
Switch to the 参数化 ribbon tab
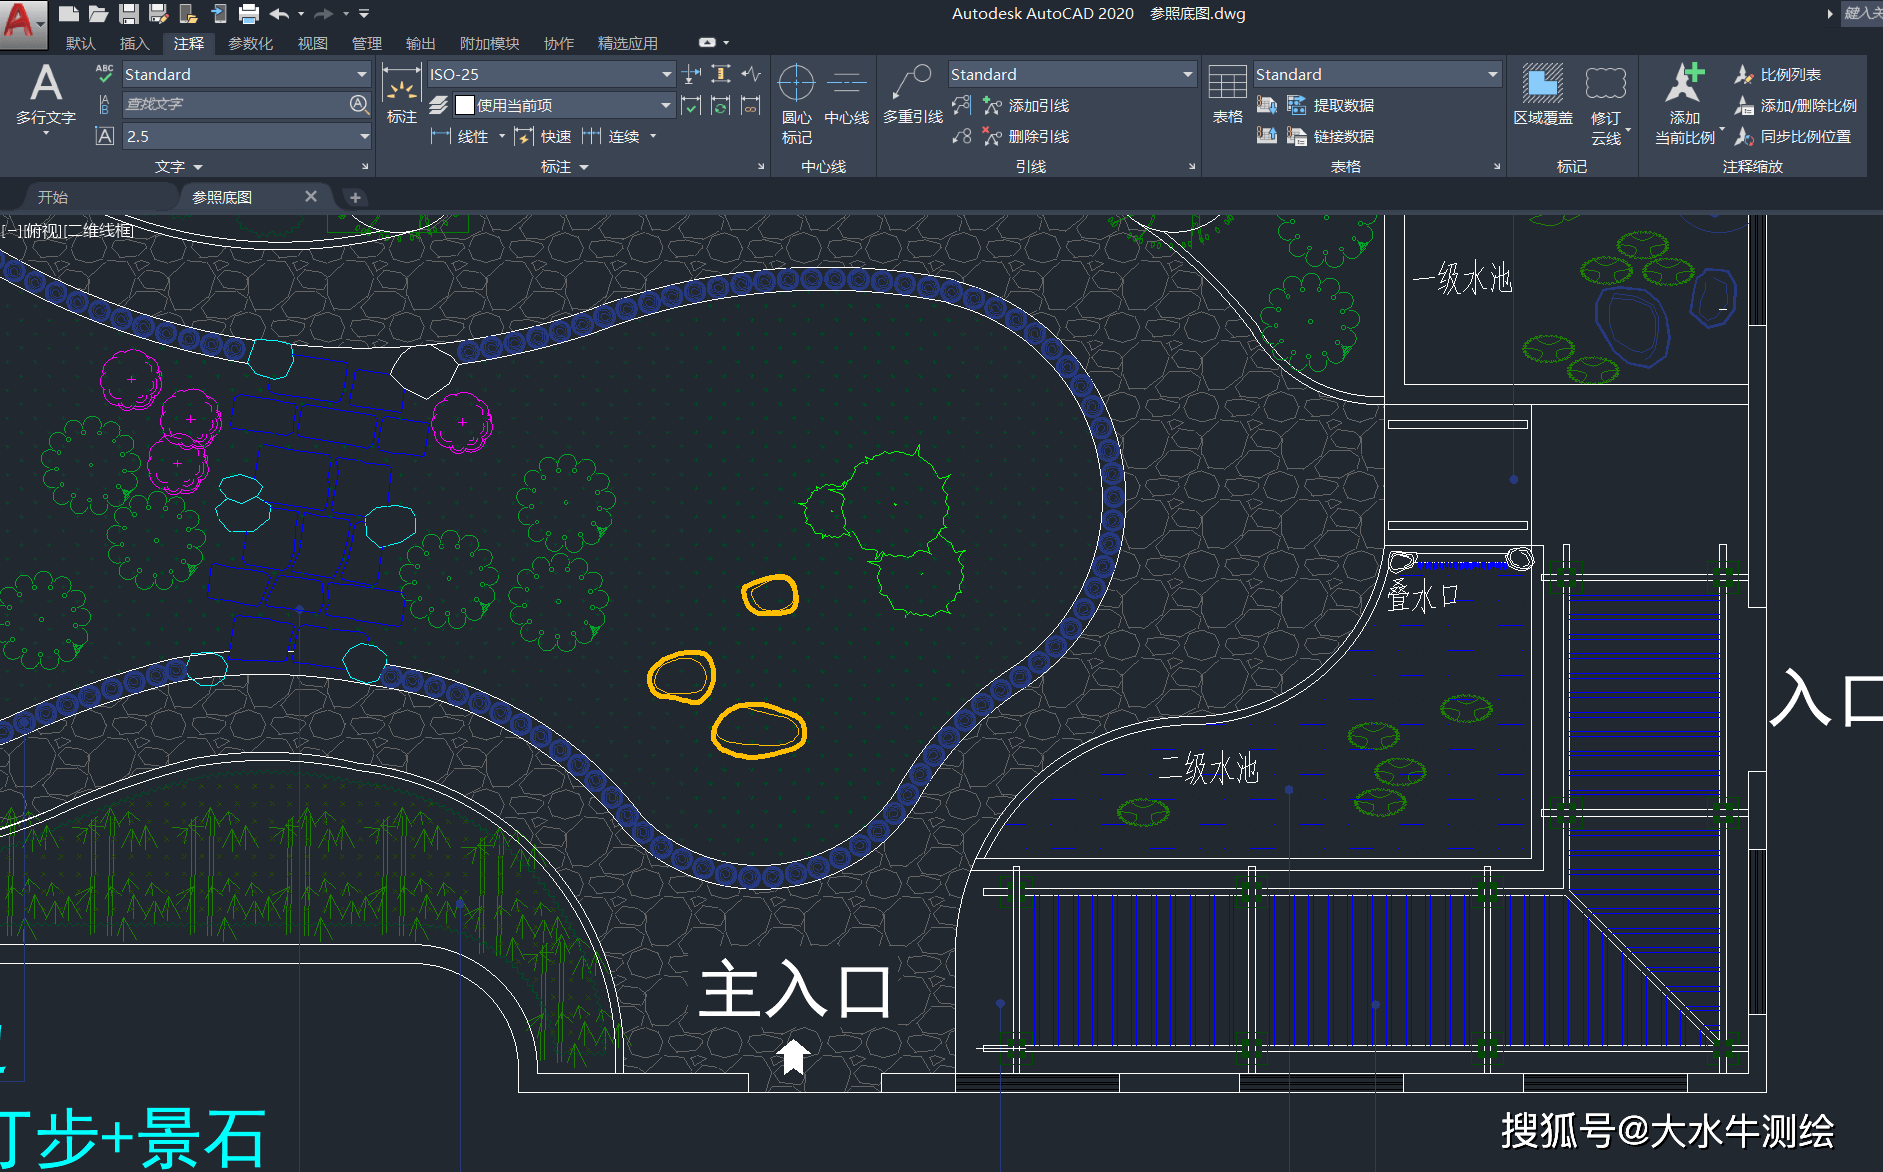(x=250, y=43)
